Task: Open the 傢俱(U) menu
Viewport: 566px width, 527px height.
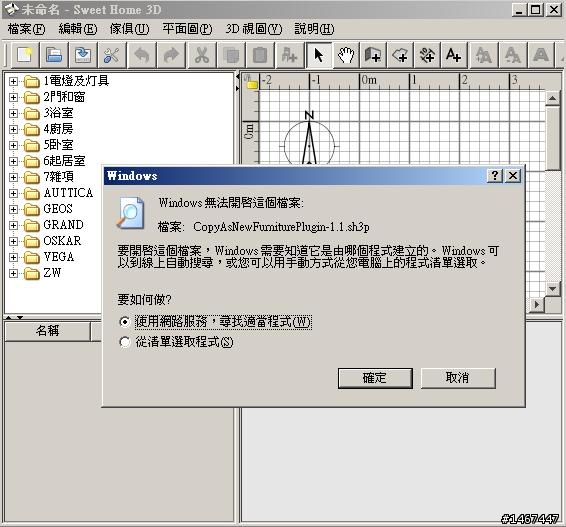Action: click(130, 29)
